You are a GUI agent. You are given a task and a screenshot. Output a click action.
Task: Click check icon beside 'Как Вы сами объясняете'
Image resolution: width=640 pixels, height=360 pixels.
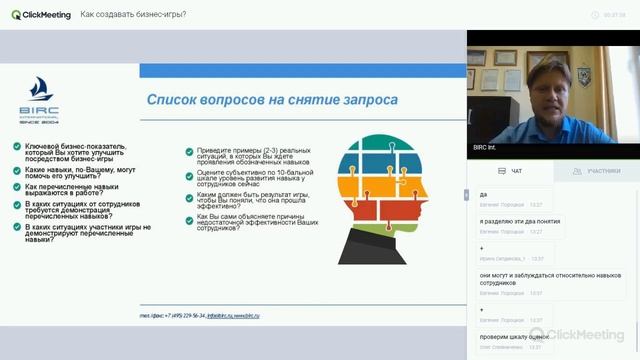click(x=189, y=221)
